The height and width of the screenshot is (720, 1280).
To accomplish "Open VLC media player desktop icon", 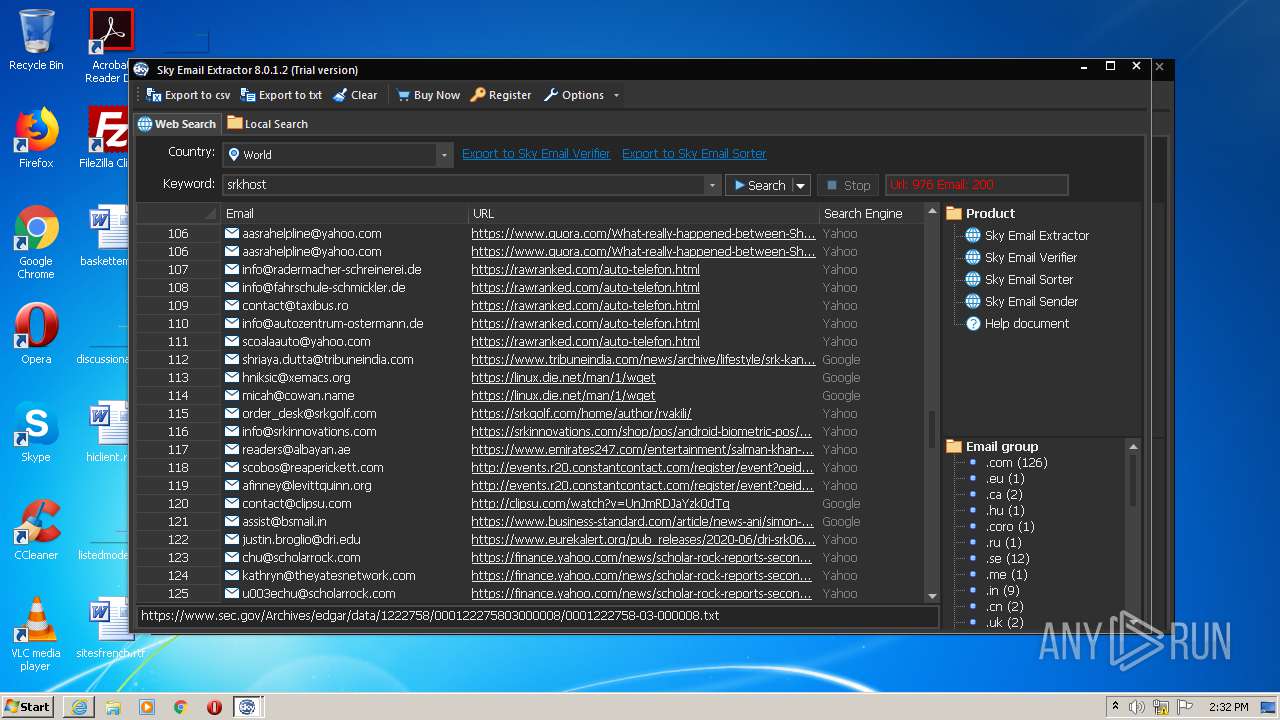I will [36, 634].
